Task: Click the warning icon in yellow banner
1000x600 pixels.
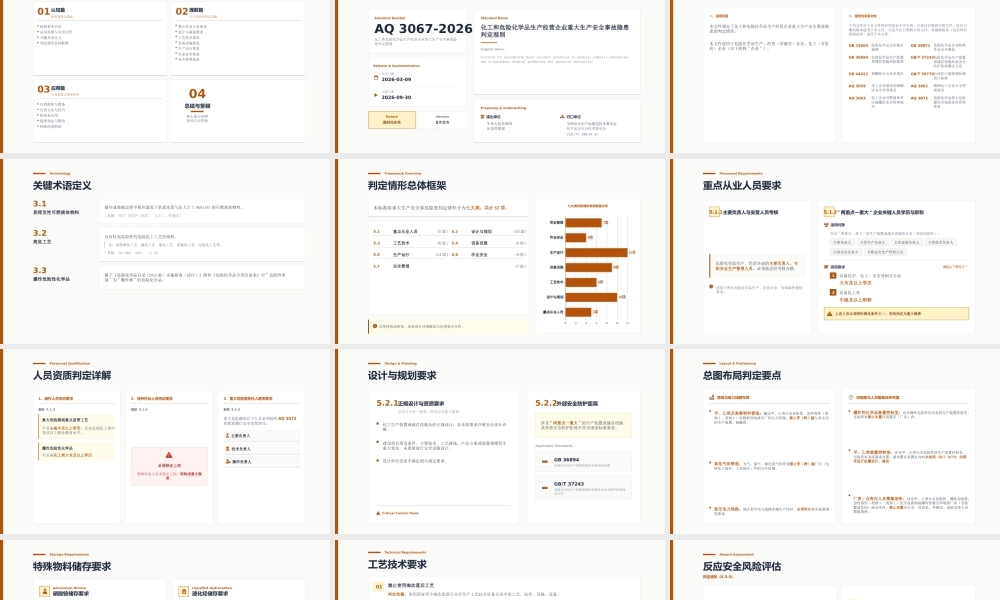Action: 830,314
